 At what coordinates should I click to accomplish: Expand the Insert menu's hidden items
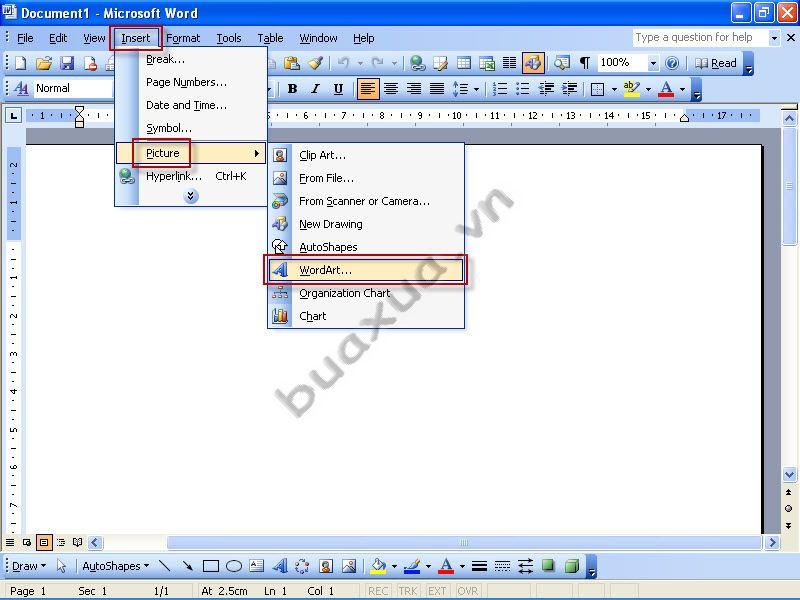pyautogui.click(x=191, y=196)
